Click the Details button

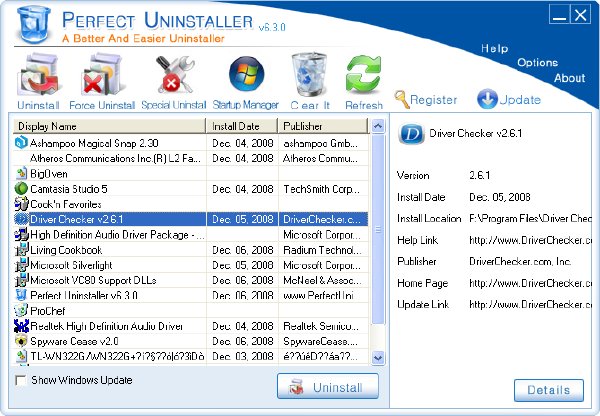[549, 390]
